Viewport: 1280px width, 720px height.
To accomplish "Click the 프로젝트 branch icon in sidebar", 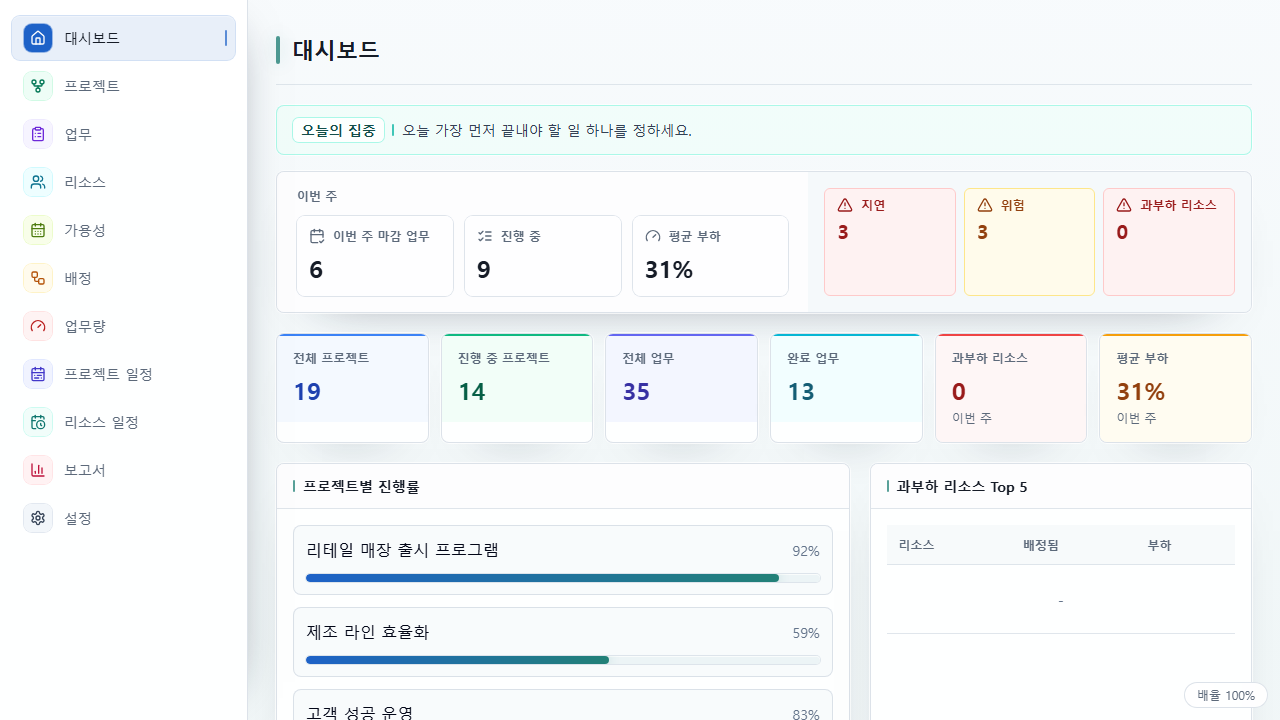I will (38, 86).
